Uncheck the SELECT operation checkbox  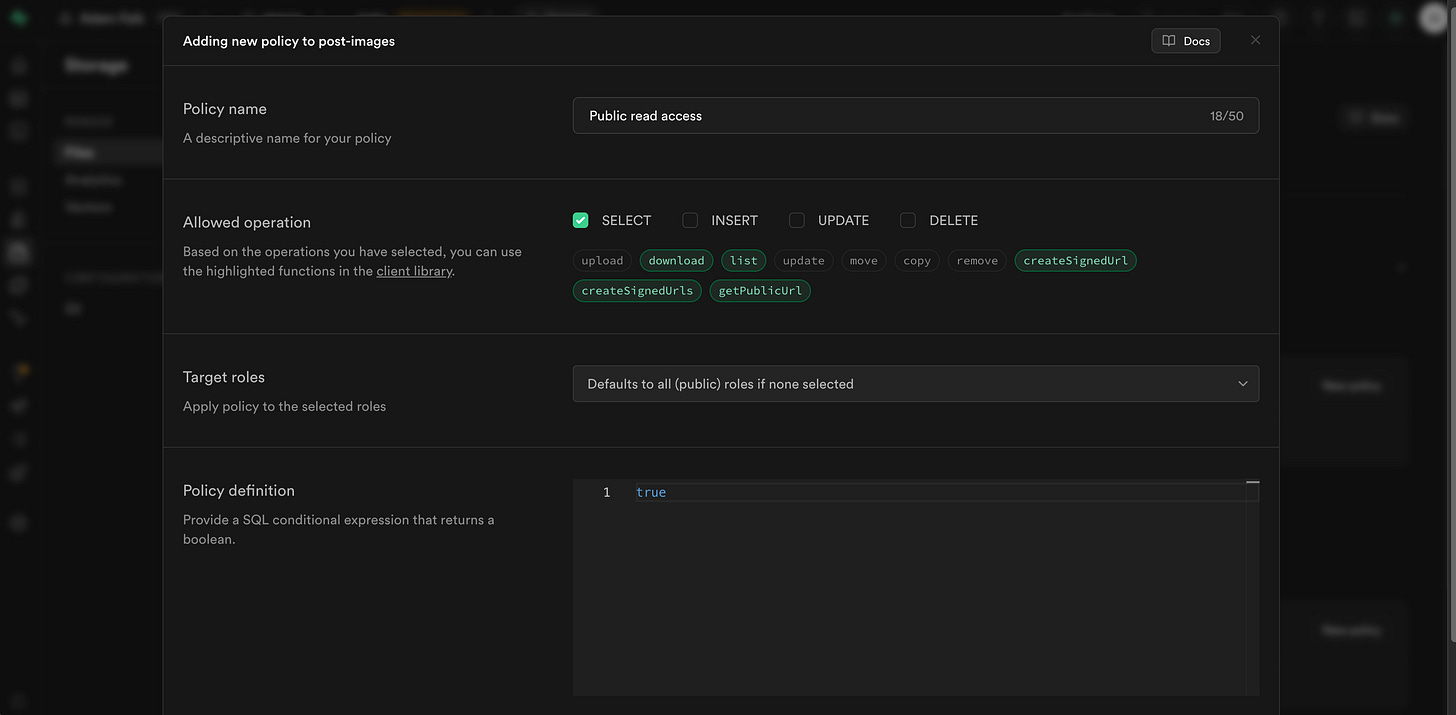click(580, 220)
